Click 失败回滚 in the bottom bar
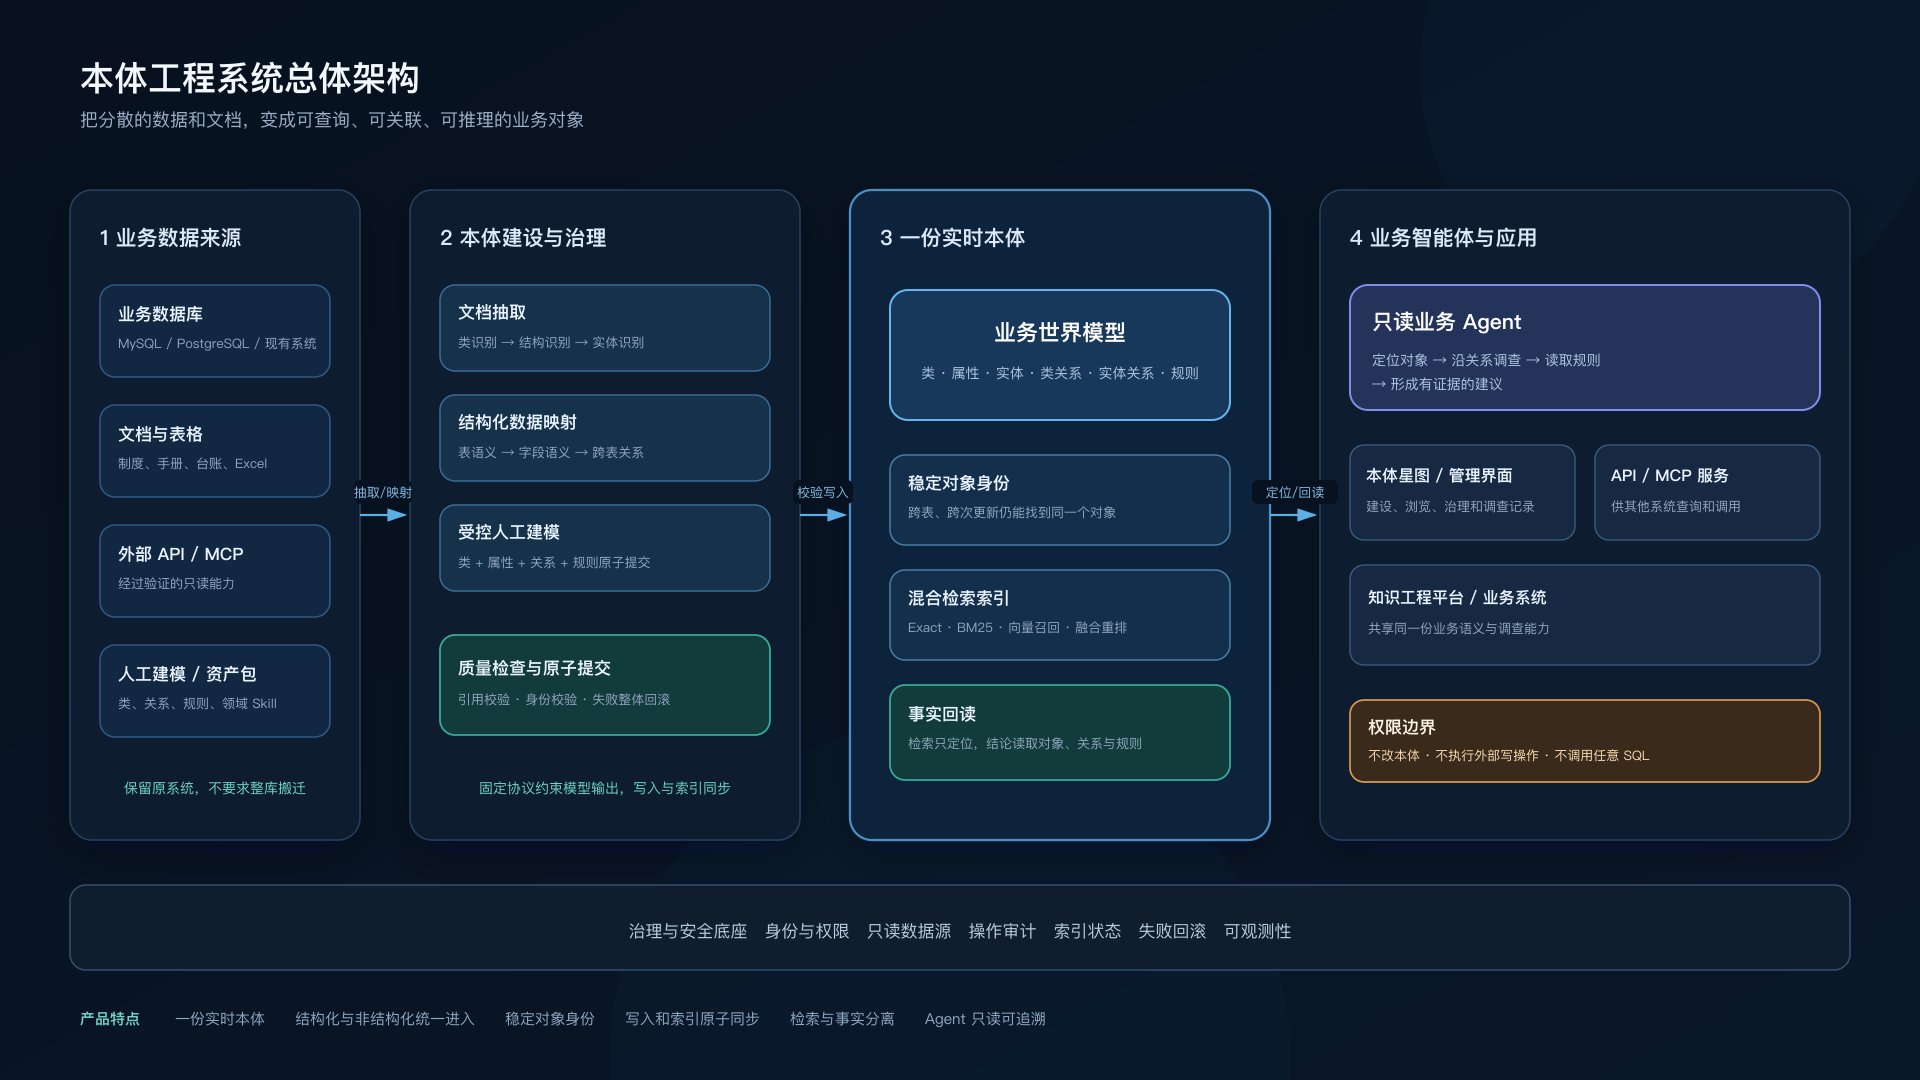This screenshot has height=1080, width=1920. tap(1172, 931)
